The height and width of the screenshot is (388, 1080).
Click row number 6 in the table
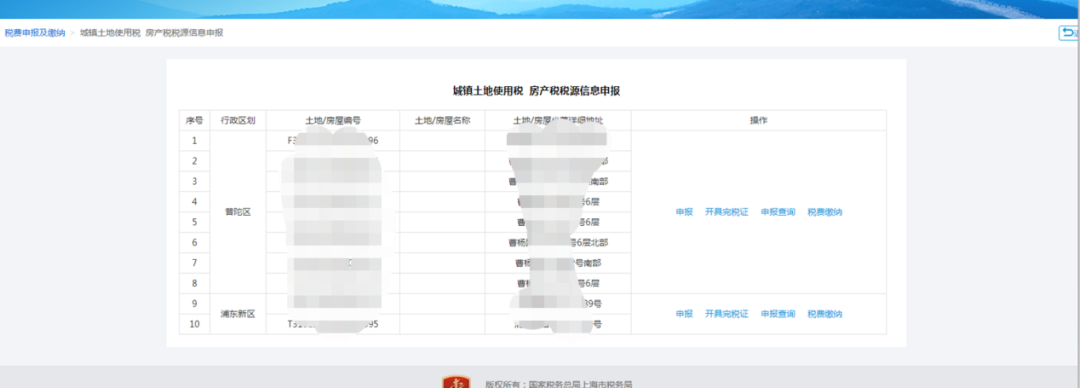pyautogui.click(x=194, y=243)
